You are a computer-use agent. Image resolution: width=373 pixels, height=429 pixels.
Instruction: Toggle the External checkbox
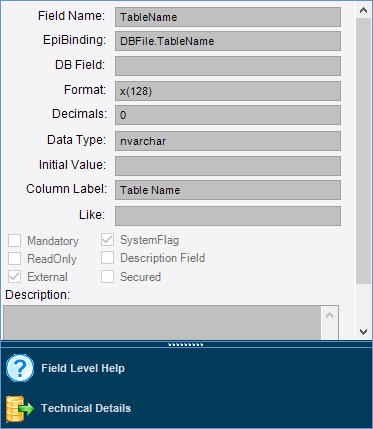15,277
